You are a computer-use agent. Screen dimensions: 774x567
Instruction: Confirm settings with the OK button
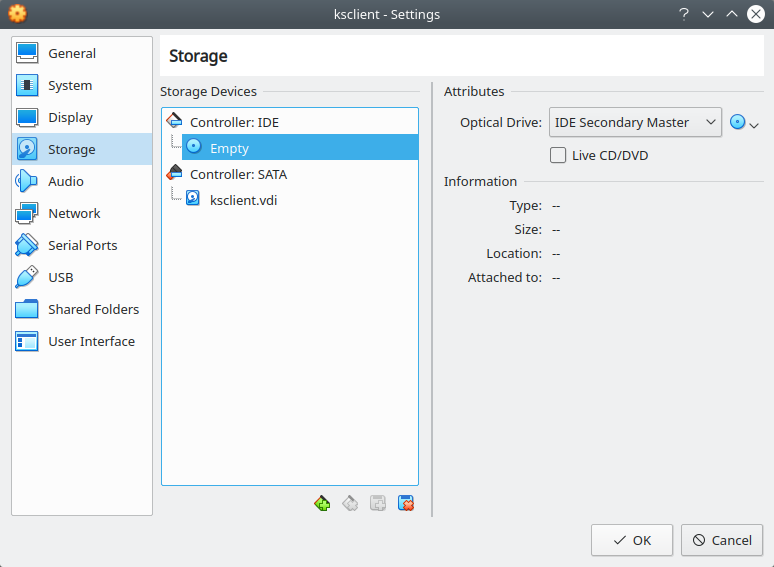tap(632, 540)
